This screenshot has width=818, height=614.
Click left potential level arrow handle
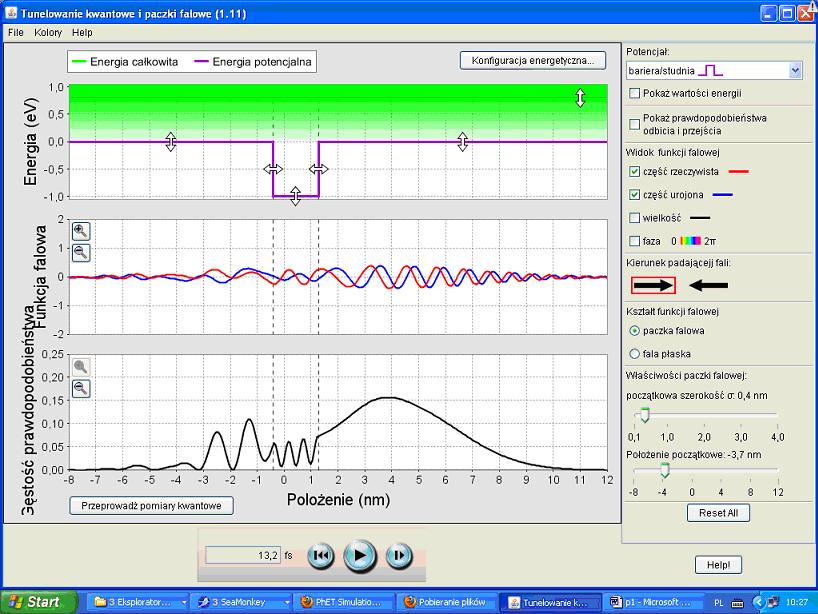click(x=171, y=141)
